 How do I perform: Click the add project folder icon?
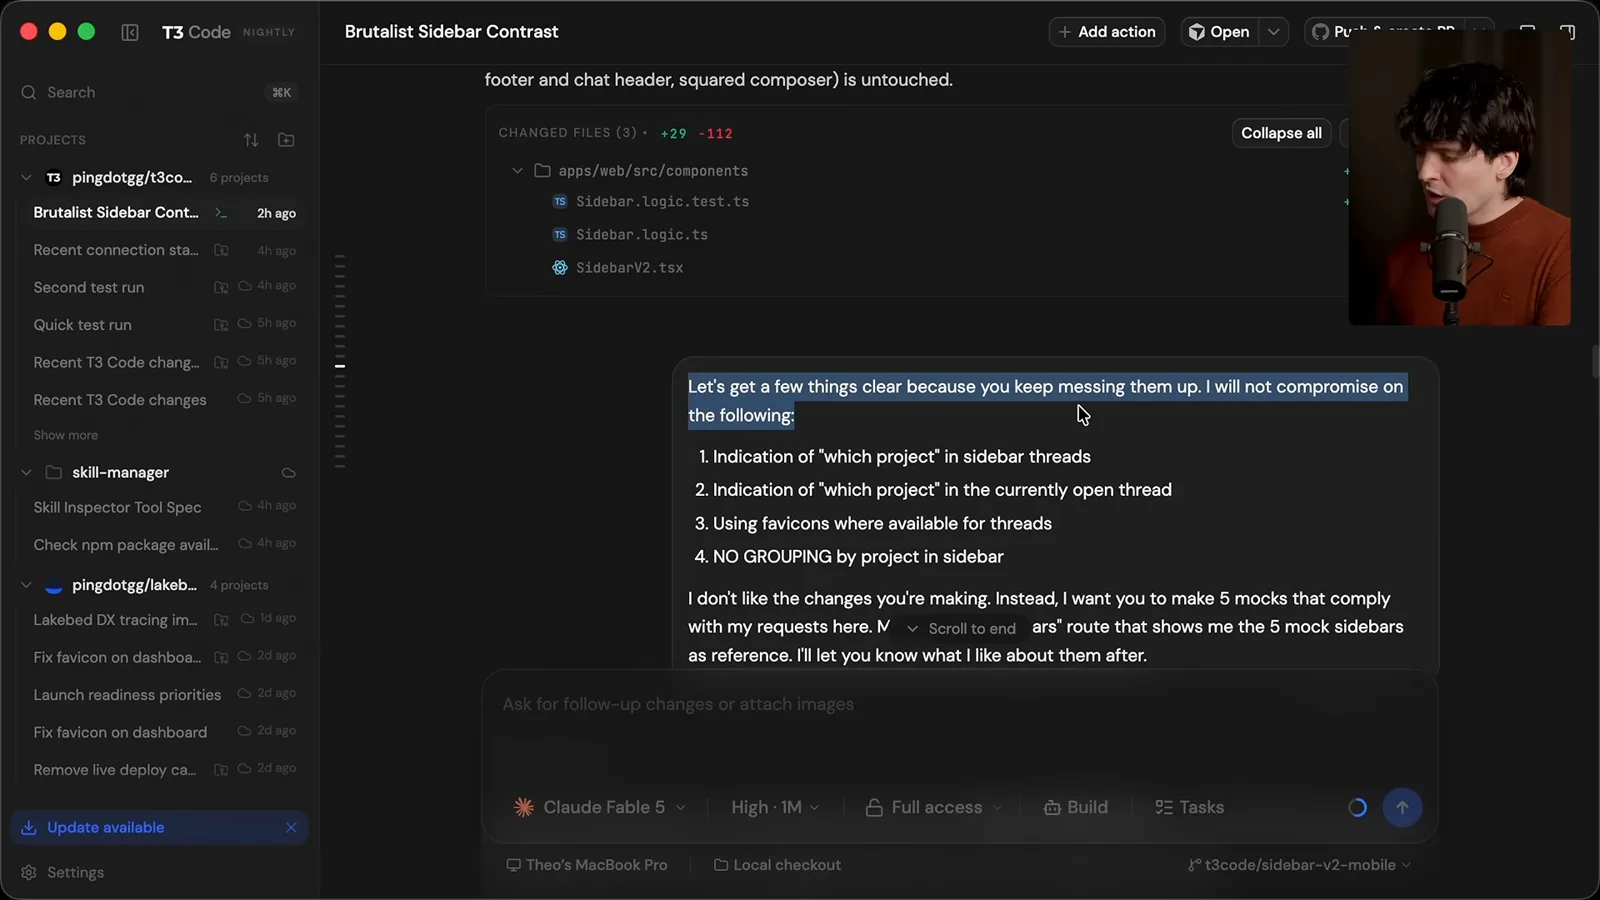pyautogui.click(x=286, y=140)
